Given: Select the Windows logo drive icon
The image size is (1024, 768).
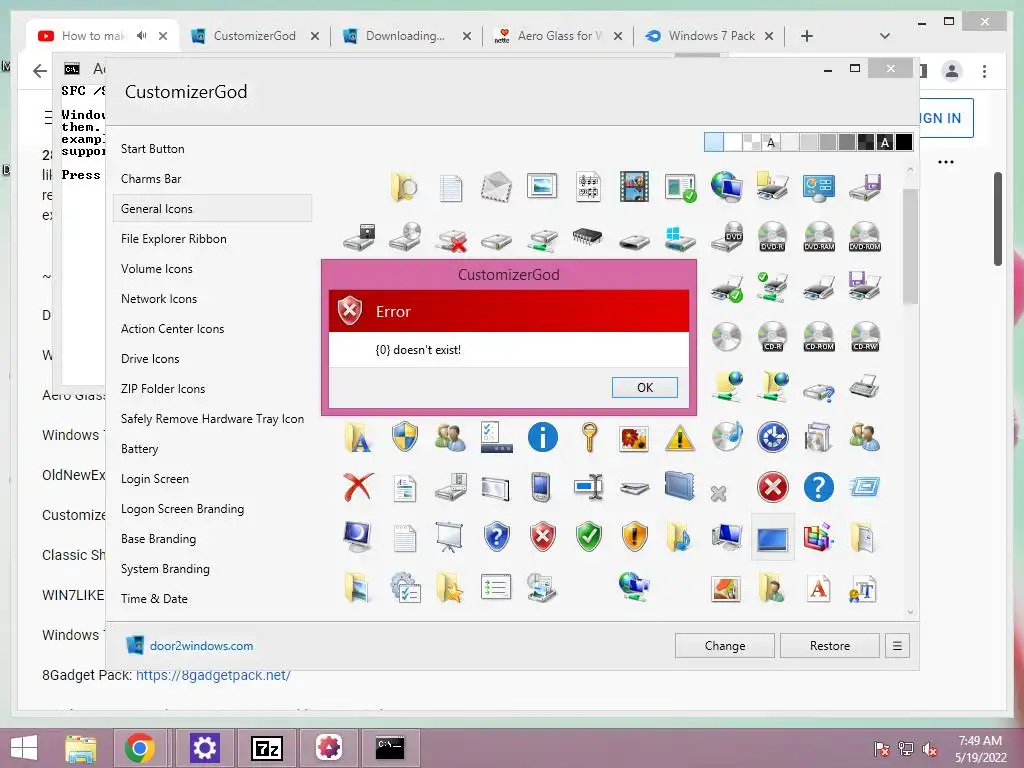Looking at the screenshot, I should pos(680,238).
